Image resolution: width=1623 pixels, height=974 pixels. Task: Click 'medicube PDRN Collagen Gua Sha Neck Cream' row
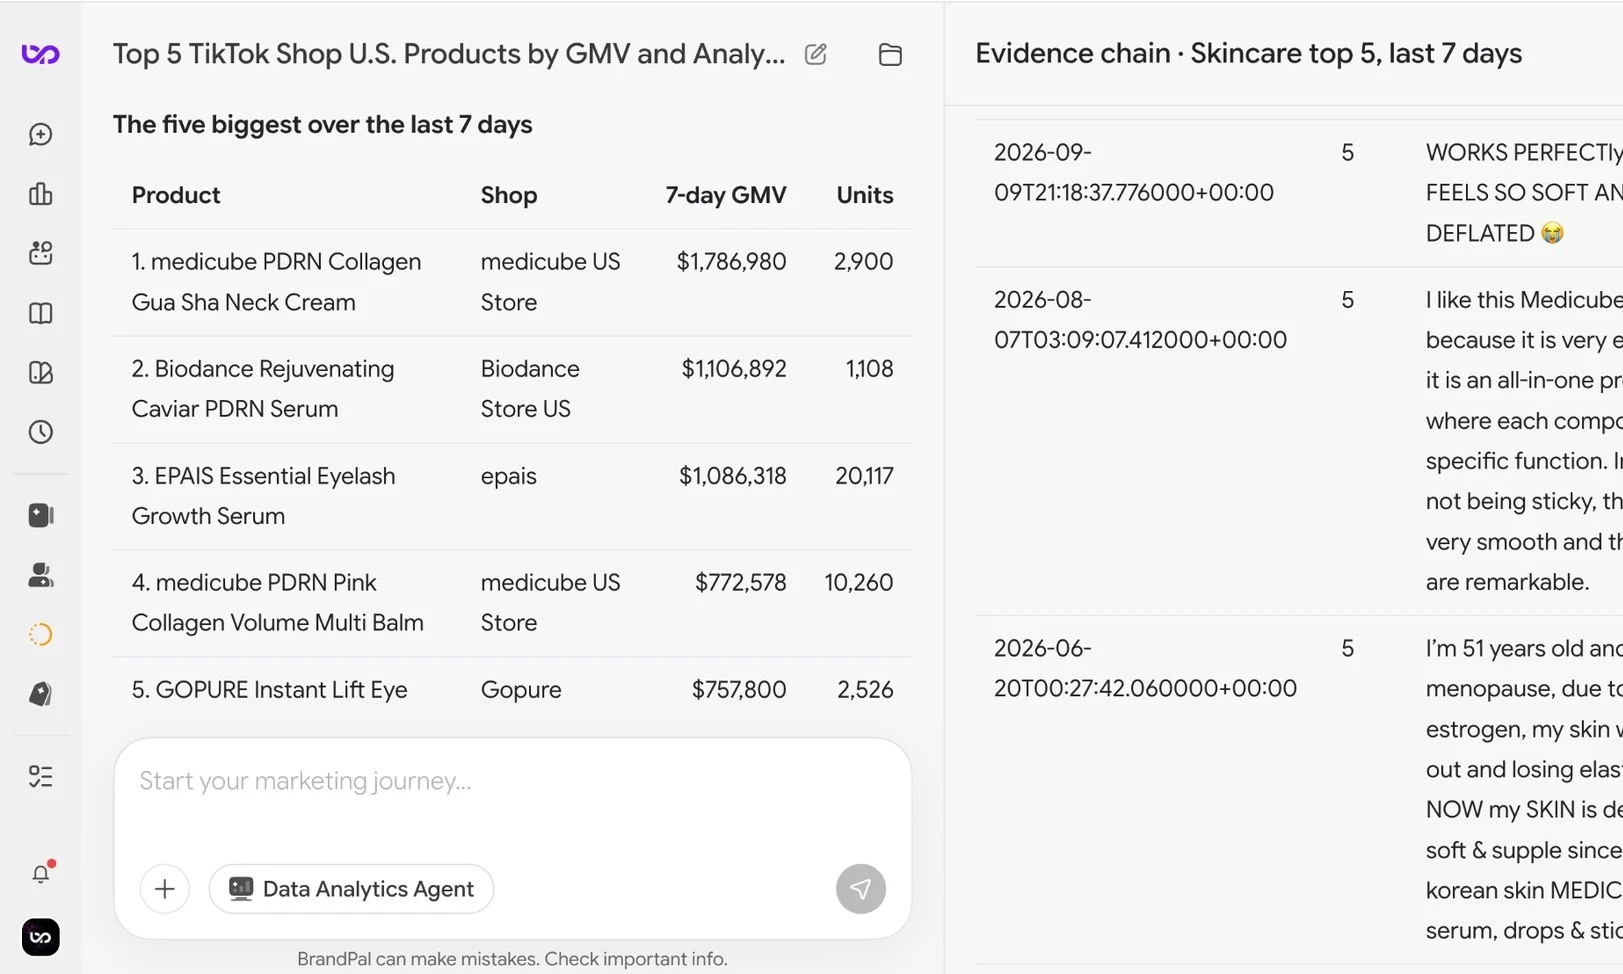pos(512,282)
